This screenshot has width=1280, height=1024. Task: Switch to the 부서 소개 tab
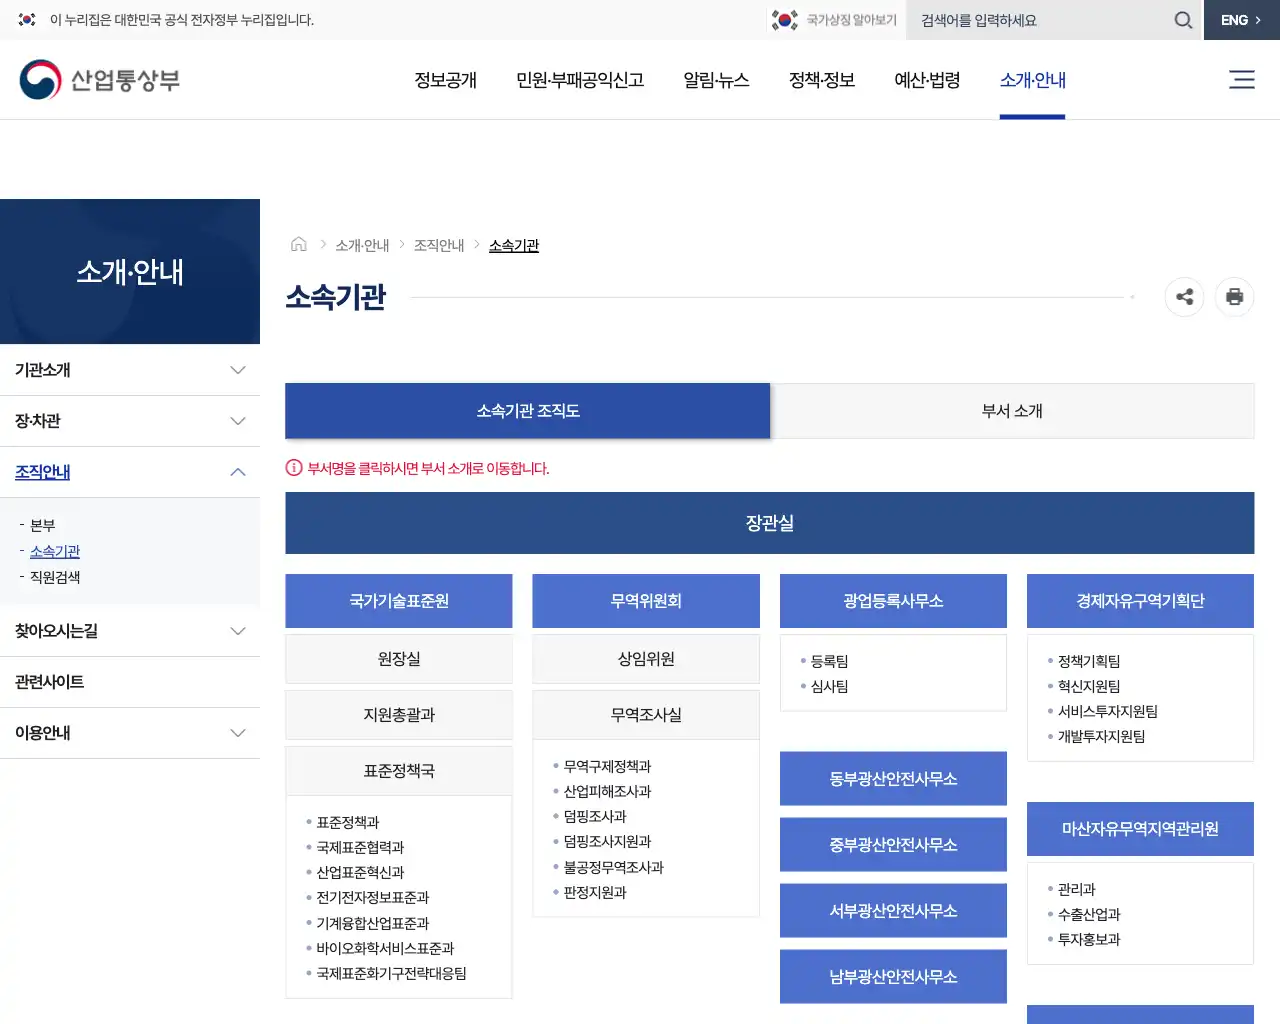(1012, 410)
